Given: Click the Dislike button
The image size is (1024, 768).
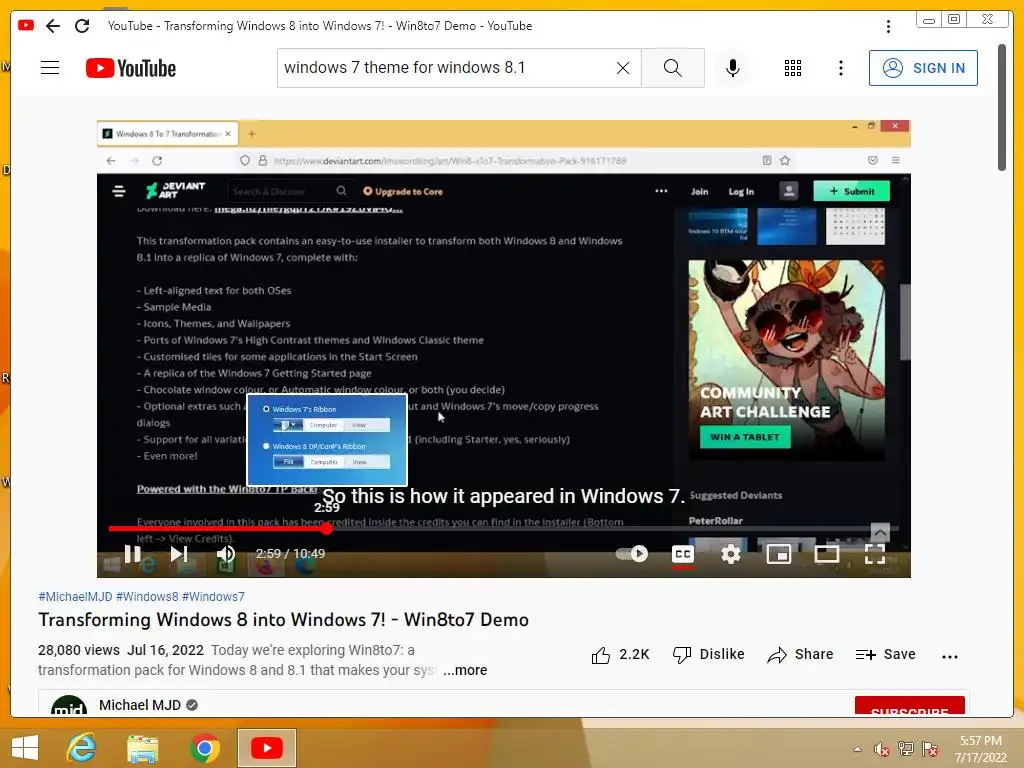Looking at the screenshot, I should click(x=709, y=654).
